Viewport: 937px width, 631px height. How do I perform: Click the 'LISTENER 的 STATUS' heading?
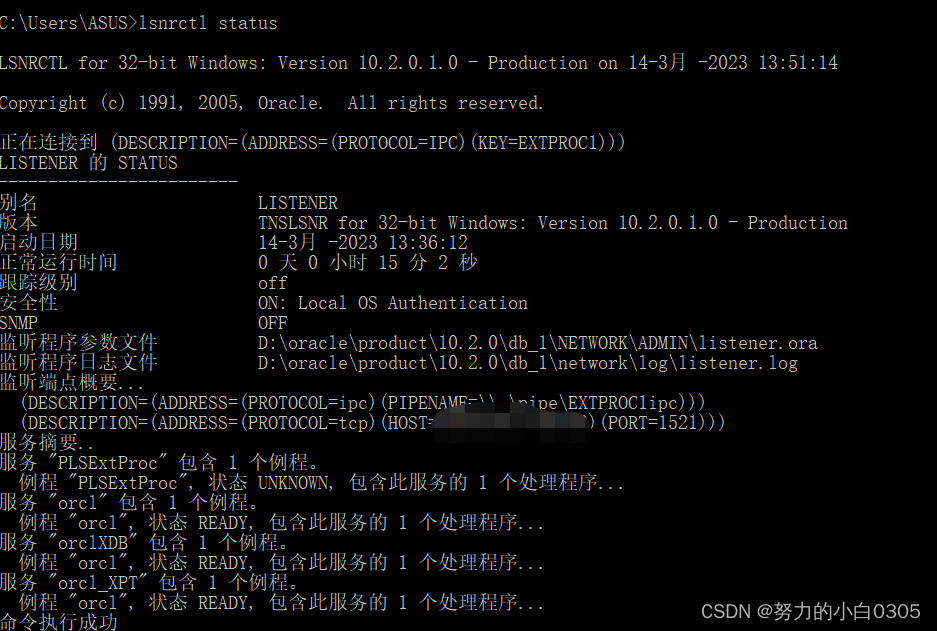point(88,163)
